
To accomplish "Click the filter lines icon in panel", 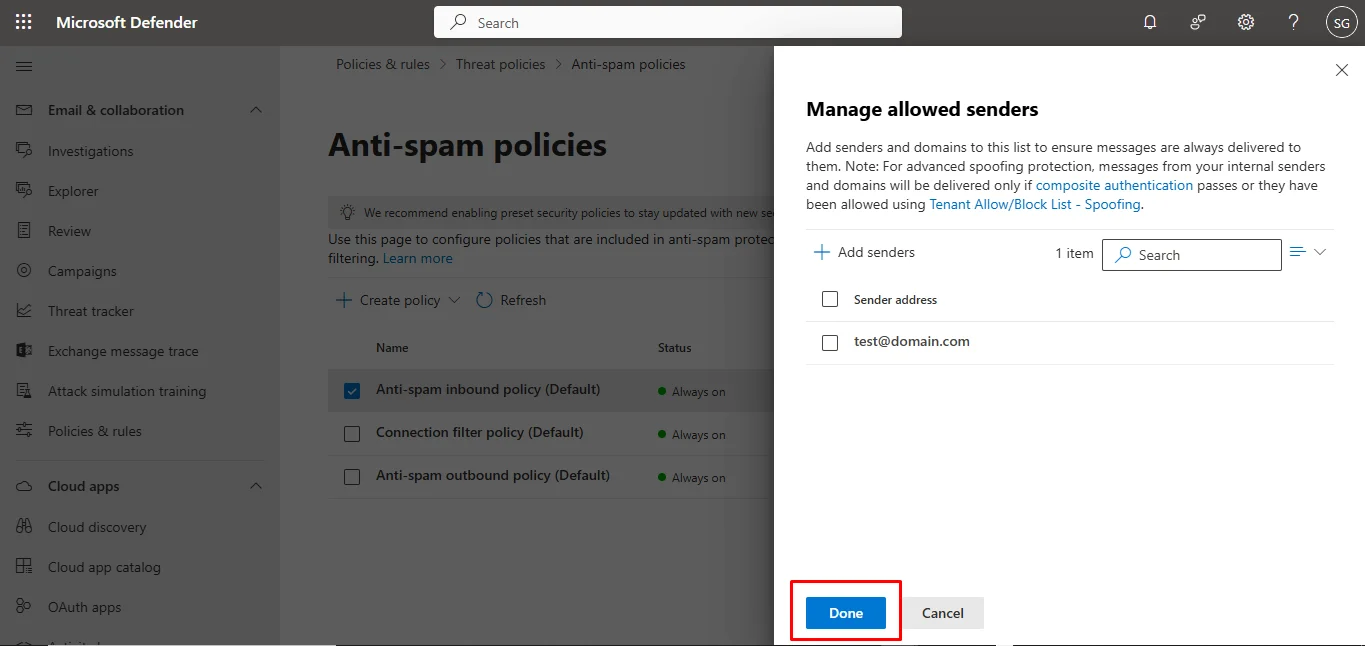I will pos(1298,252).
